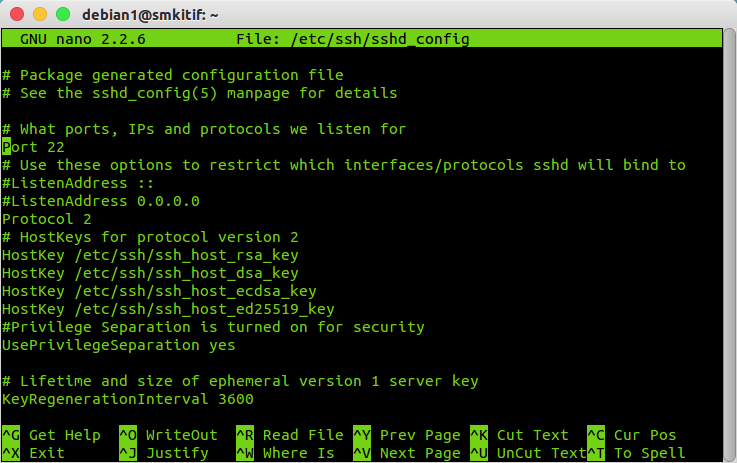The width and height of the screenshot is (737, 463).
Task: Click the orange minimize window button
Action: pos(39,15)
